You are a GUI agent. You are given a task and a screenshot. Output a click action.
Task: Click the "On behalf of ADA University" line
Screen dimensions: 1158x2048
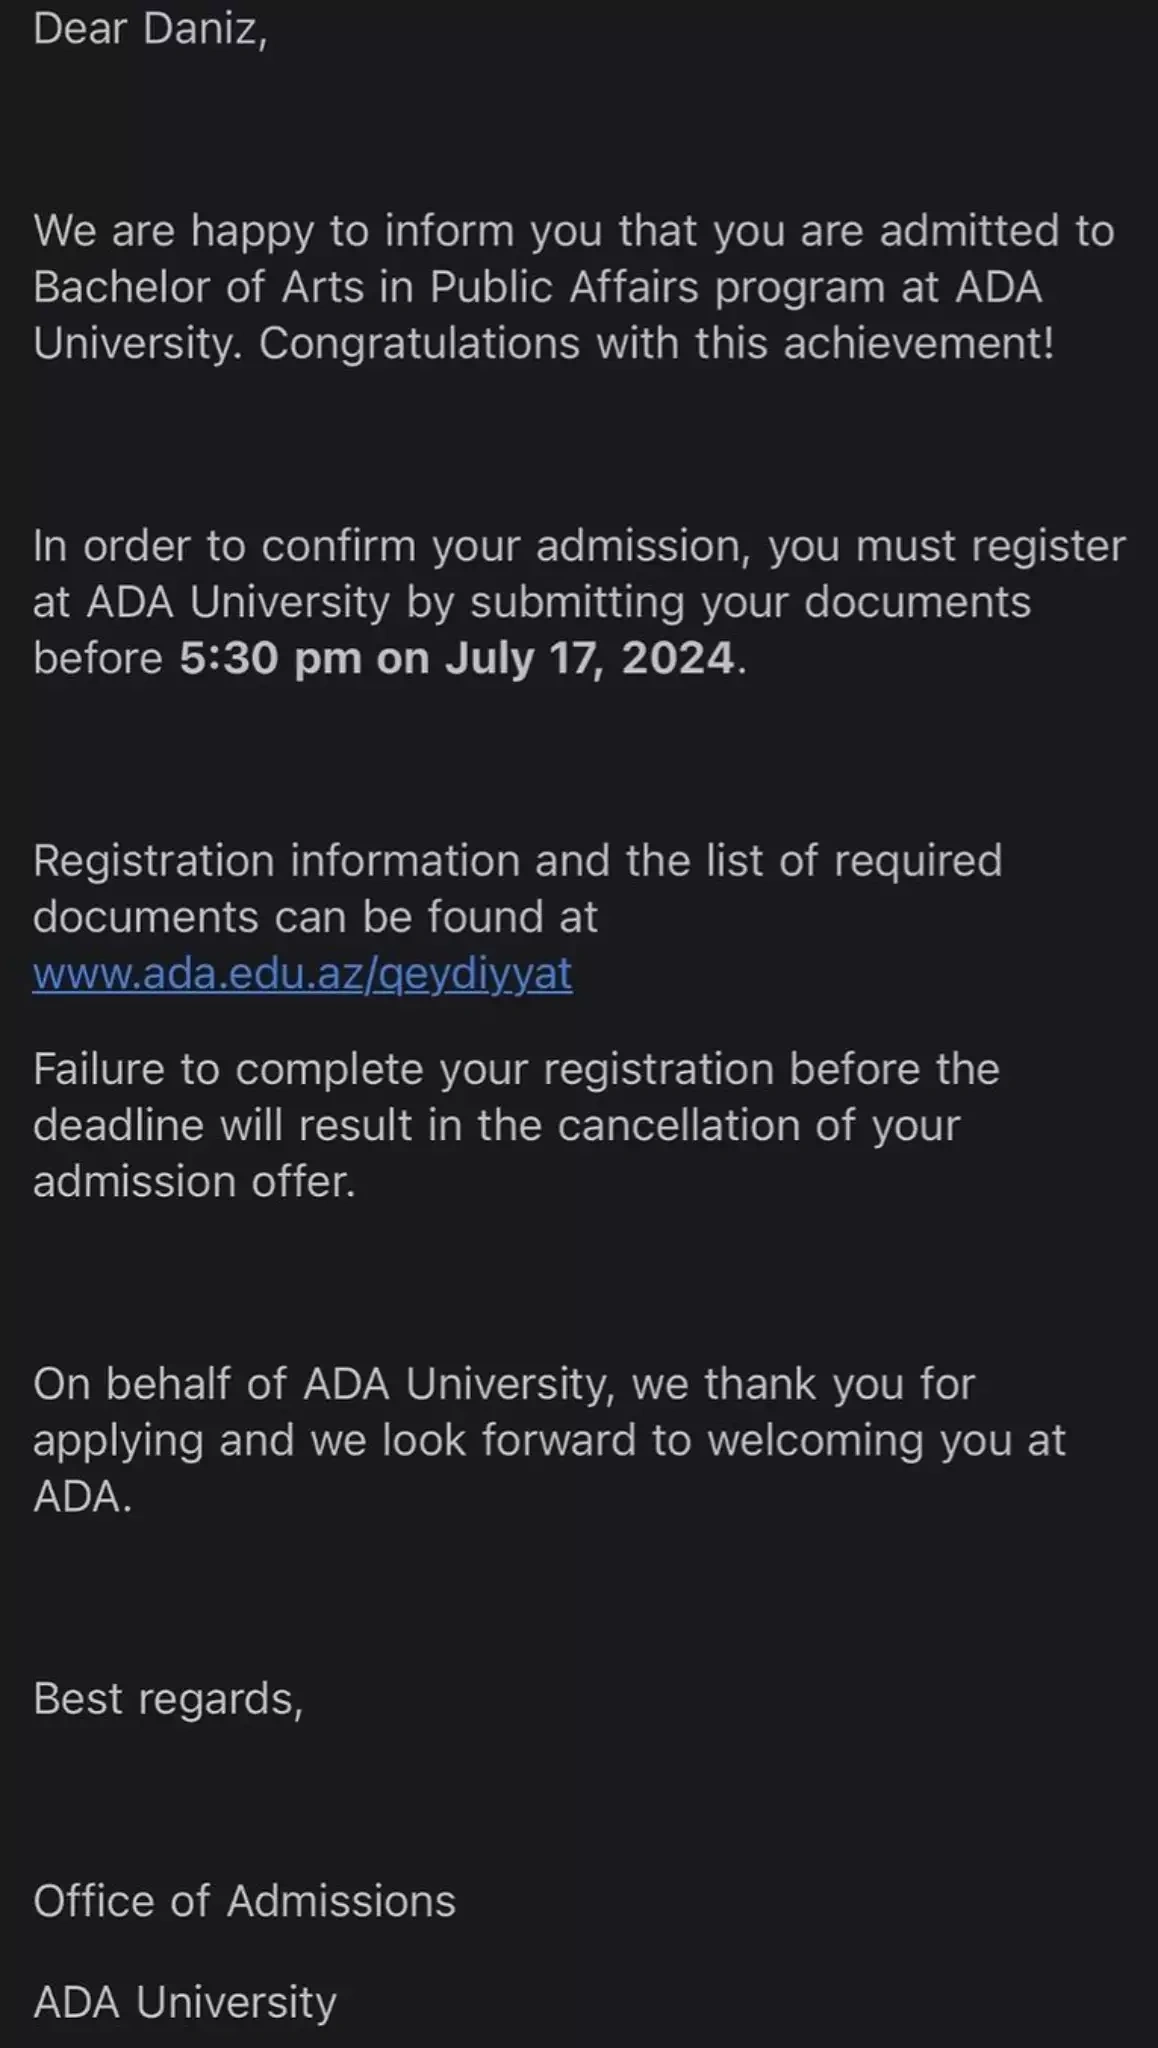coord(503,1384)
